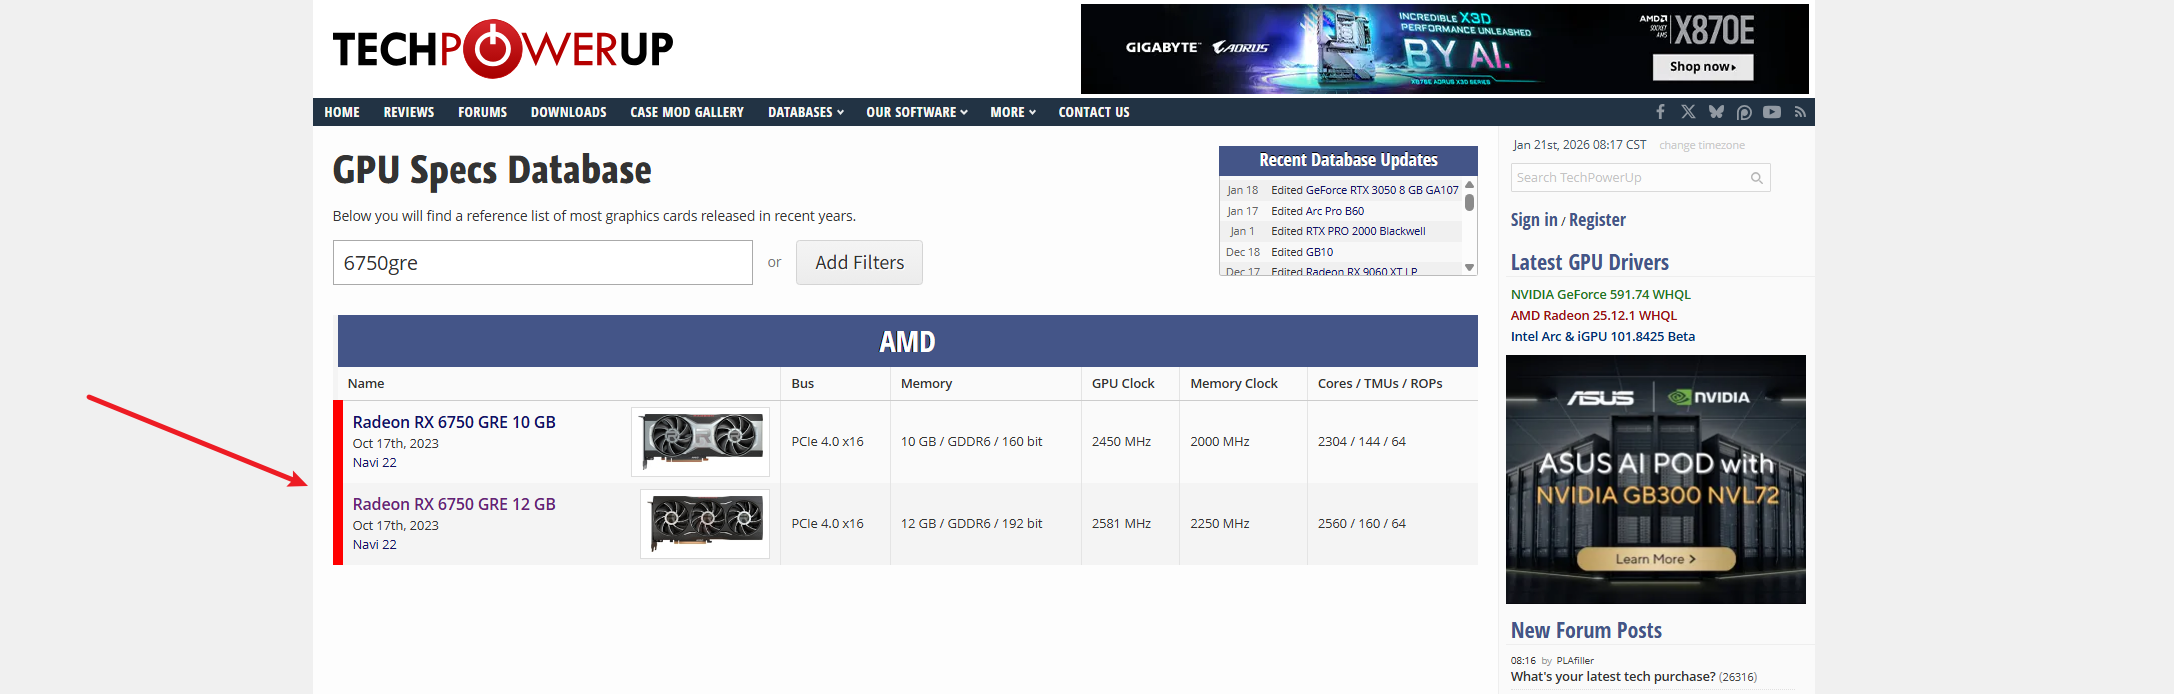Click 10 GB / GDDR6 / 160 bit cell

coord(971,442)
